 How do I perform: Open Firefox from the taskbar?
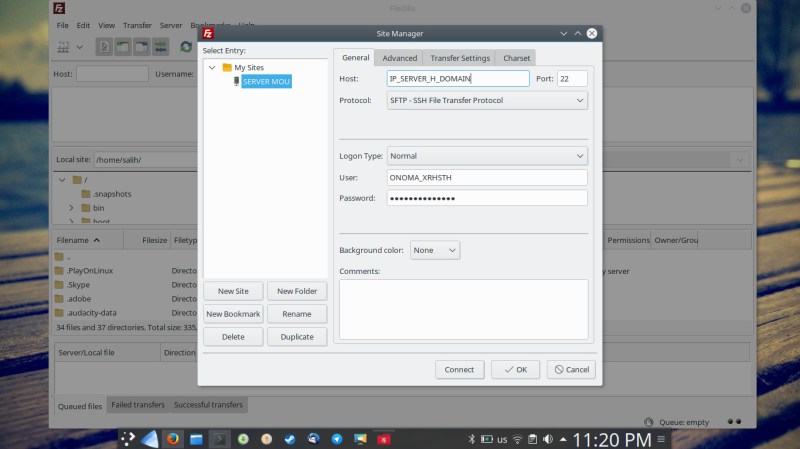[x=173, y=439]
